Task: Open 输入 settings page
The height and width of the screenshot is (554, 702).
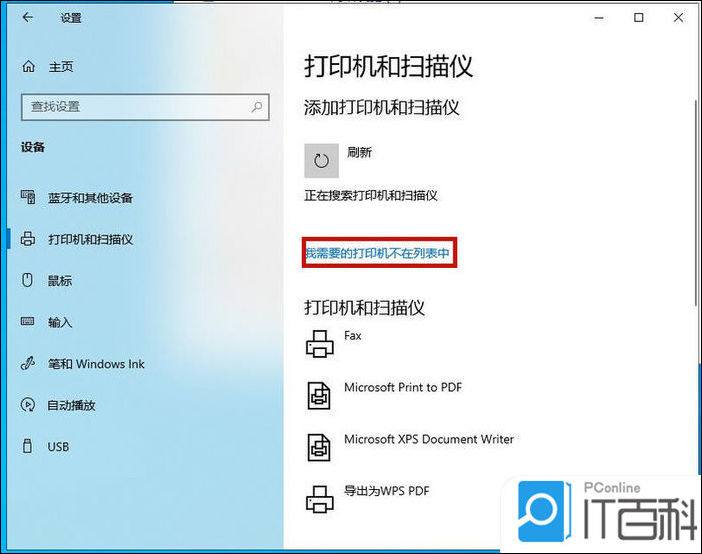Action: pos(60,322)
